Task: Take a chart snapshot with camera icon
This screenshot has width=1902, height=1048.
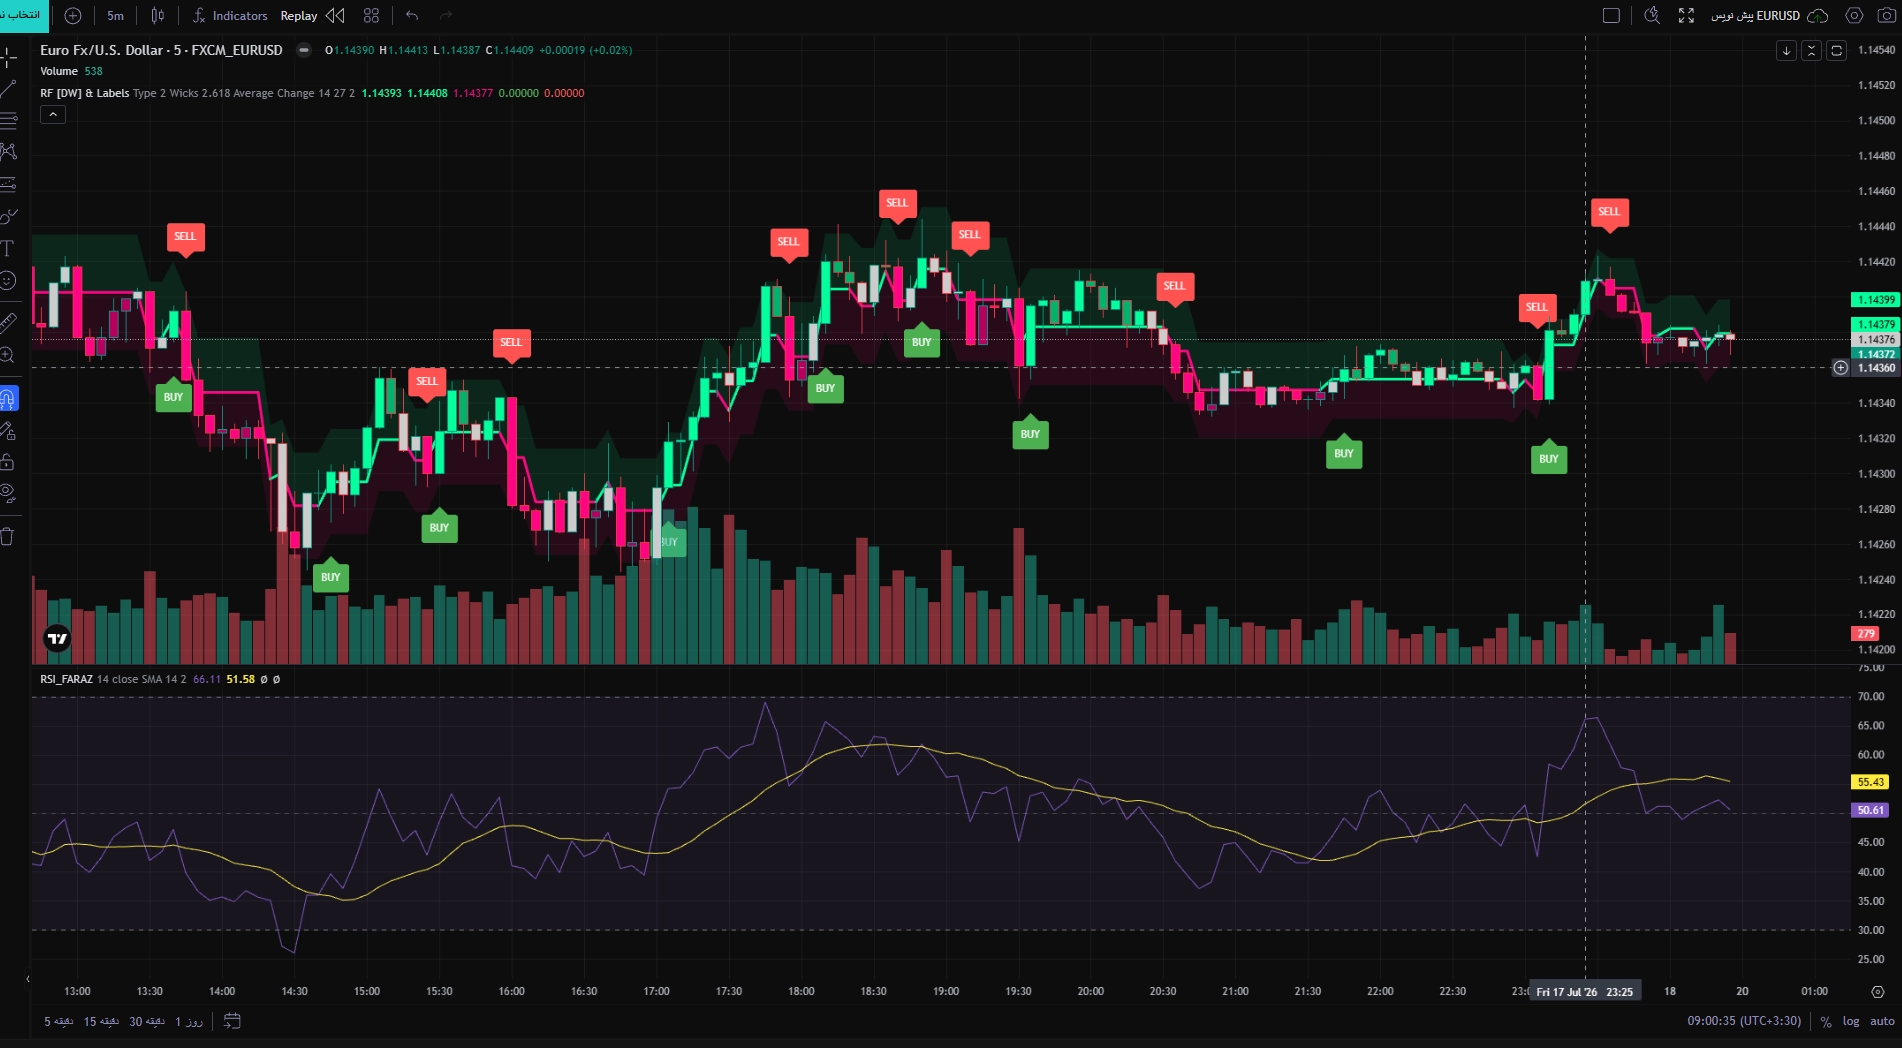Action: [1886, 15]
